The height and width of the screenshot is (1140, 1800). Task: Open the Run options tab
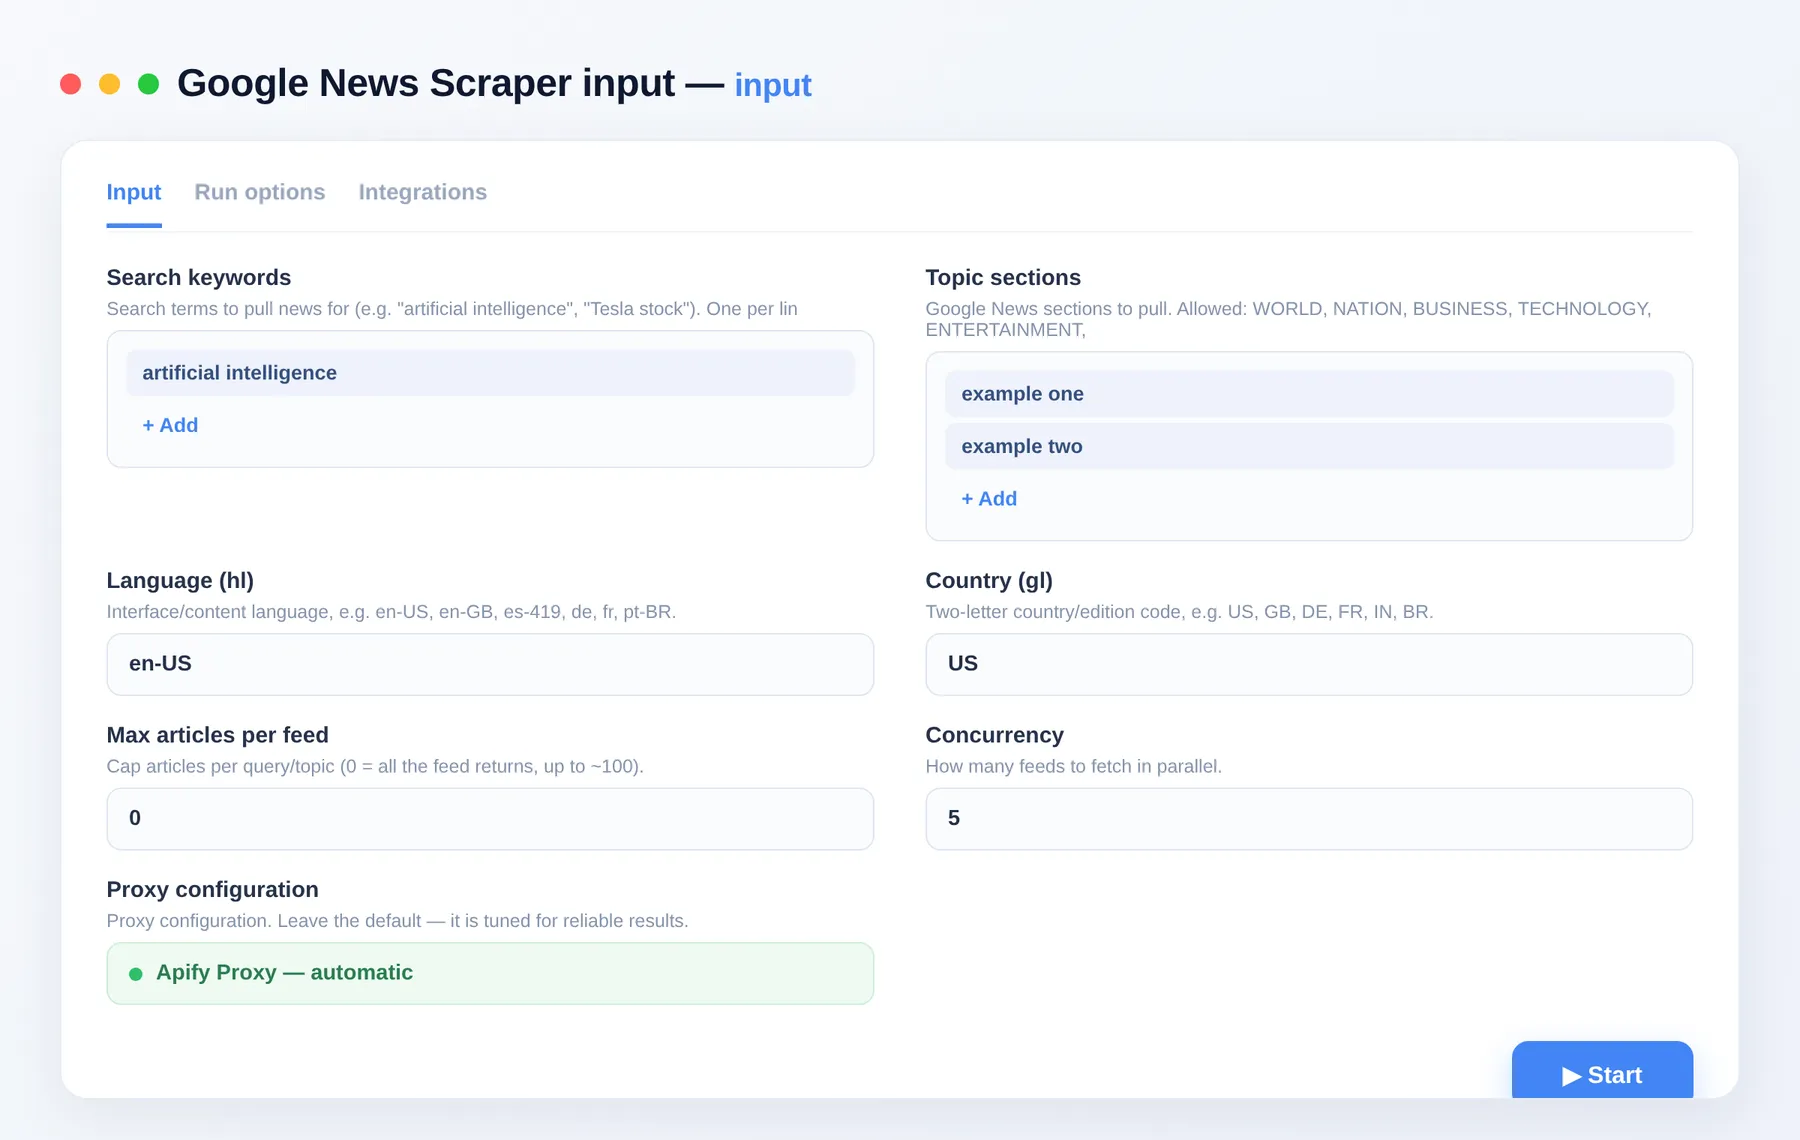pos(260,192)
